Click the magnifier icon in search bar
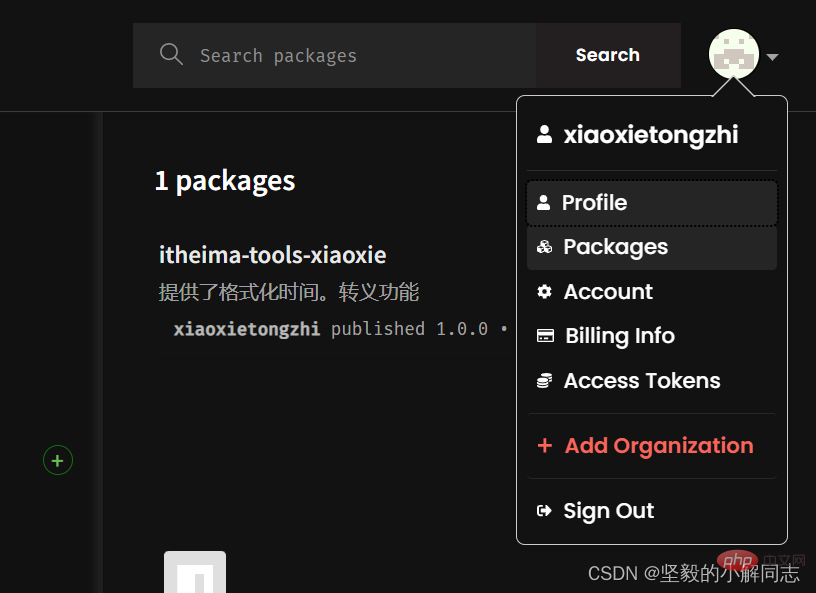This screenshot has height=593, width=816. 171,54
